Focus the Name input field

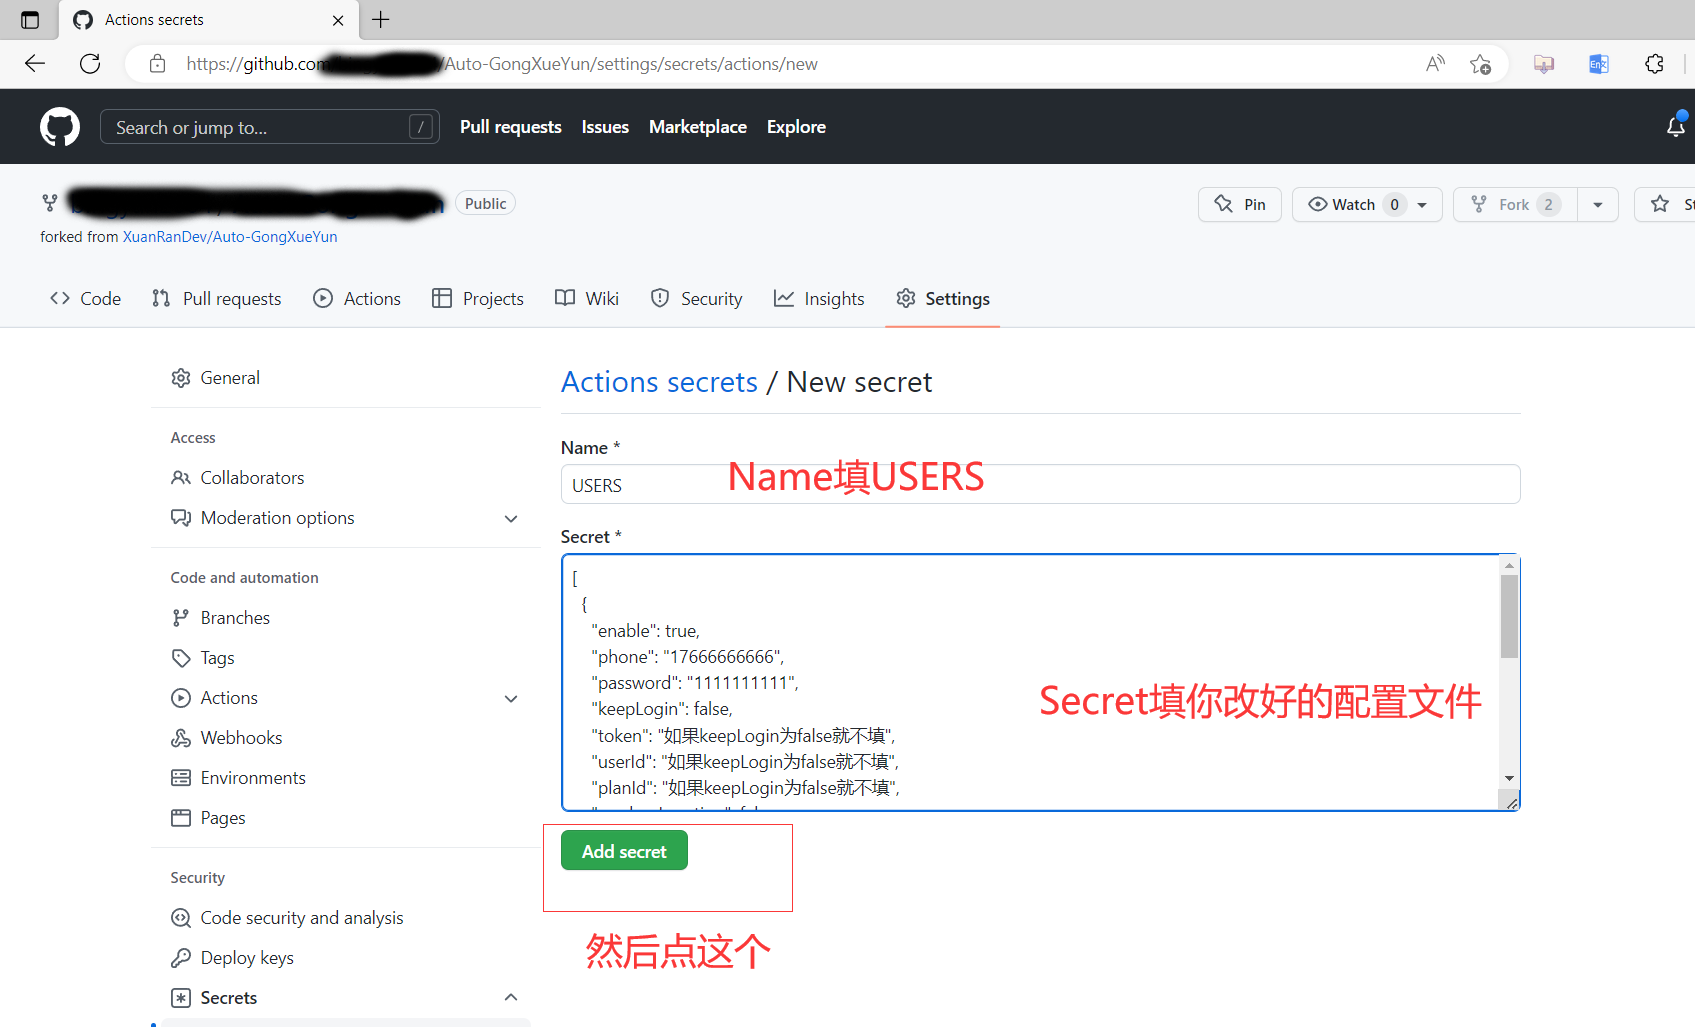(x=1040, y=485)
